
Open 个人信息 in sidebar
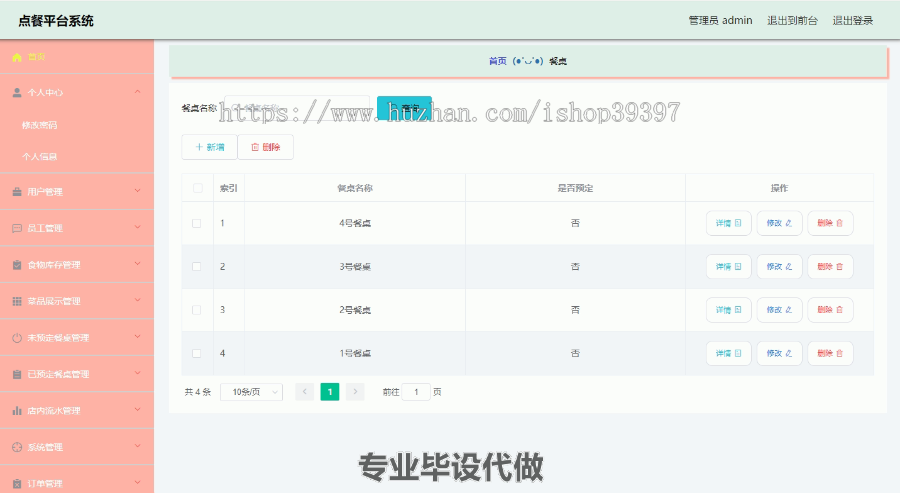(40, 156)
